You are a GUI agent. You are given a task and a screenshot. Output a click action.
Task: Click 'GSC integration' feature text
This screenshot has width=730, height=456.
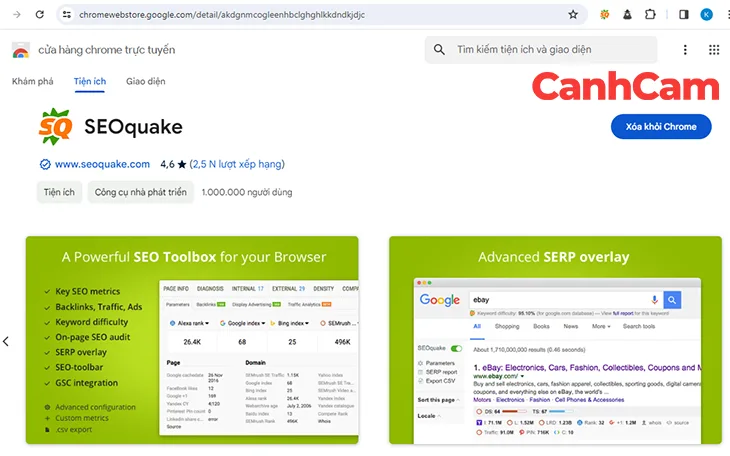tap(87, 383)
